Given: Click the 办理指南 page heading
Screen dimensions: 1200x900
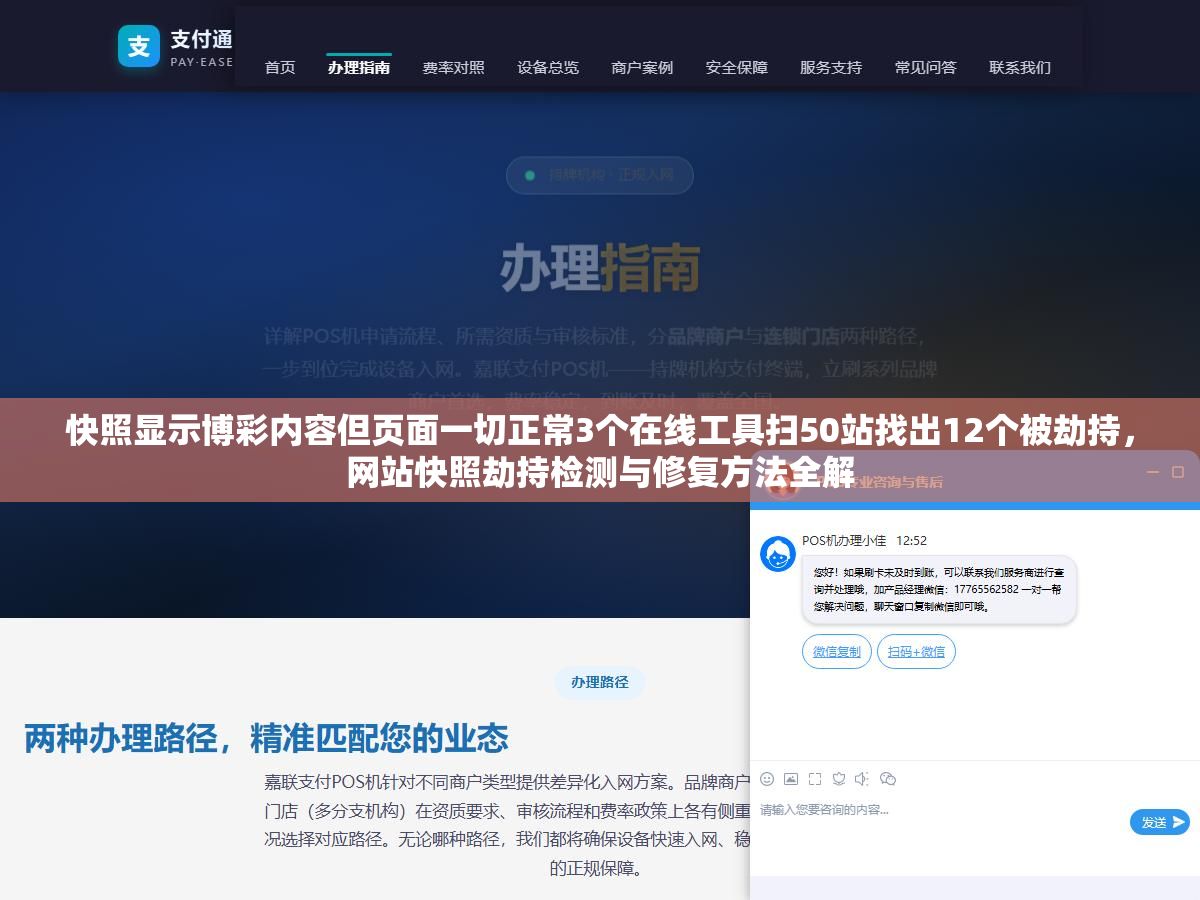Looking at the screenshot, I should pos(600,267).
